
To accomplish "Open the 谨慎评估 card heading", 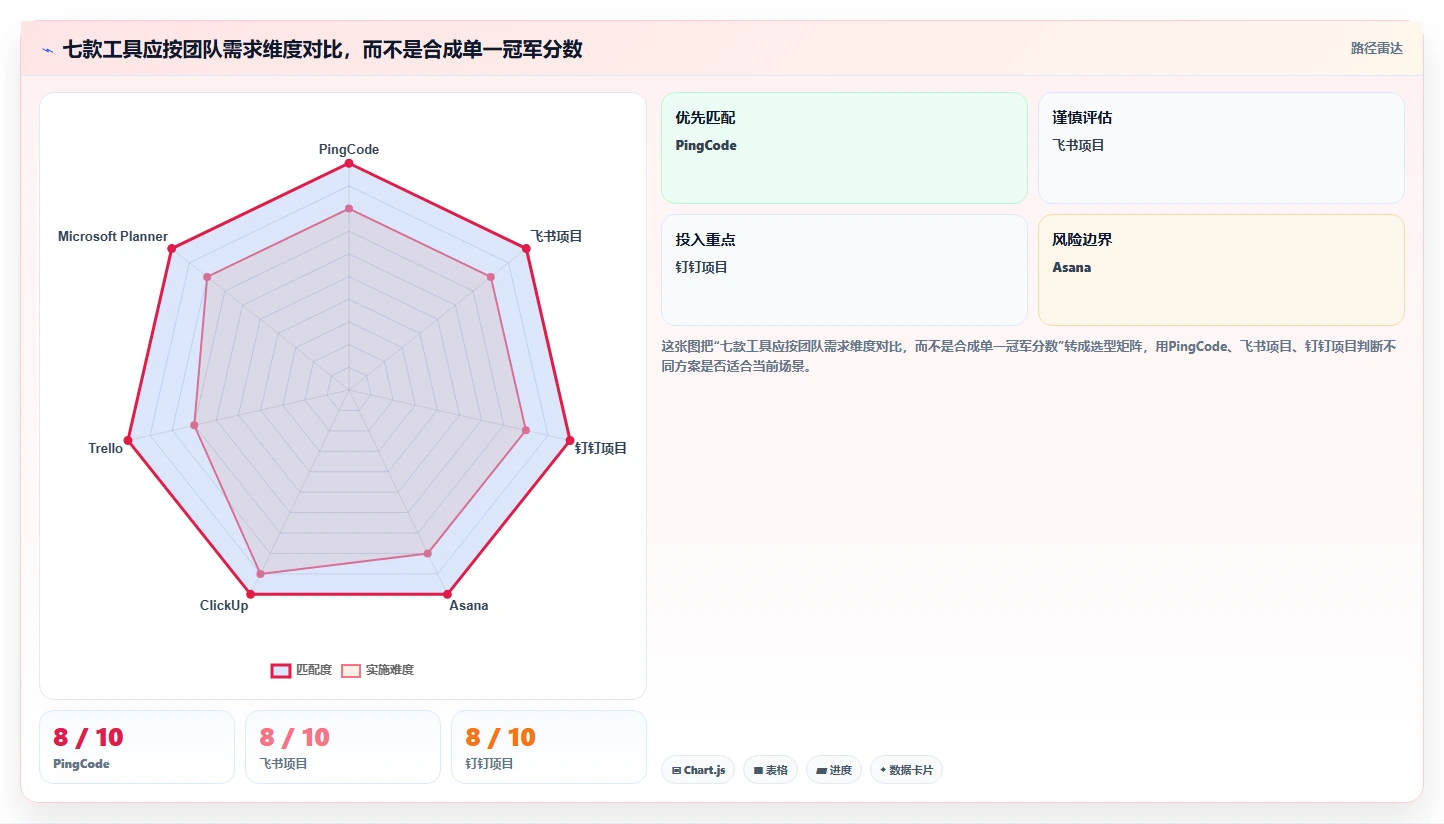I will pos(1082,118).
